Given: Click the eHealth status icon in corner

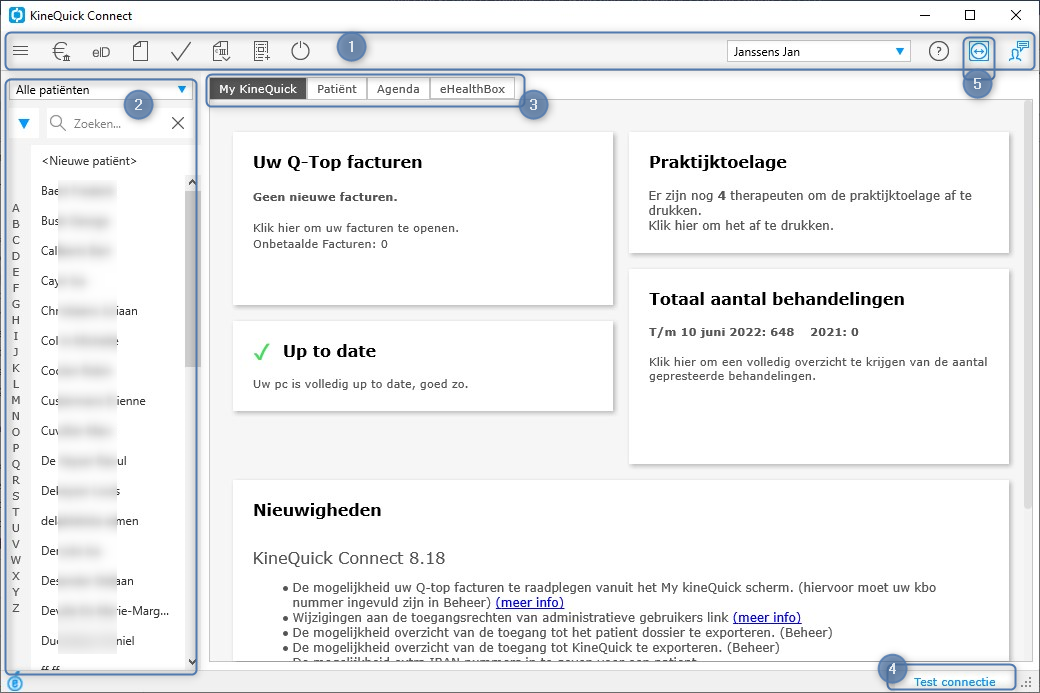Looking at the screenshot, I should (x=14, y=683).
